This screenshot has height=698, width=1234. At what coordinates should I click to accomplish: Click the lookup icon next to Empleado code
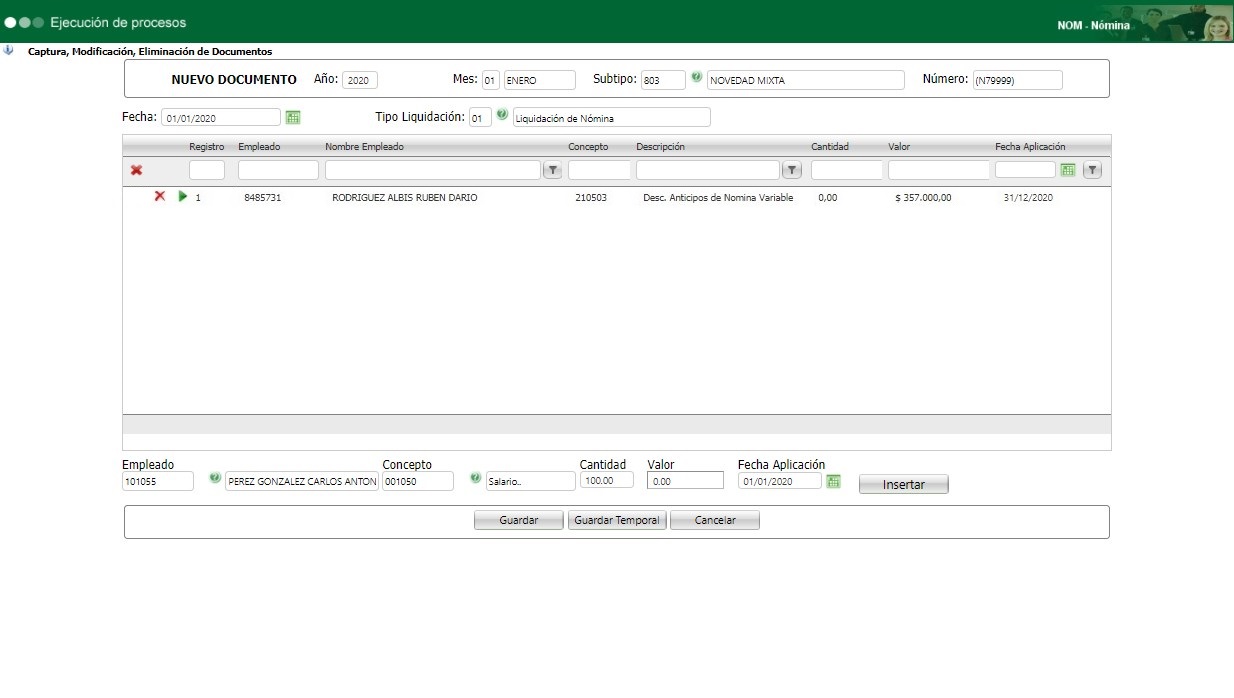click(x=214, y=479)
